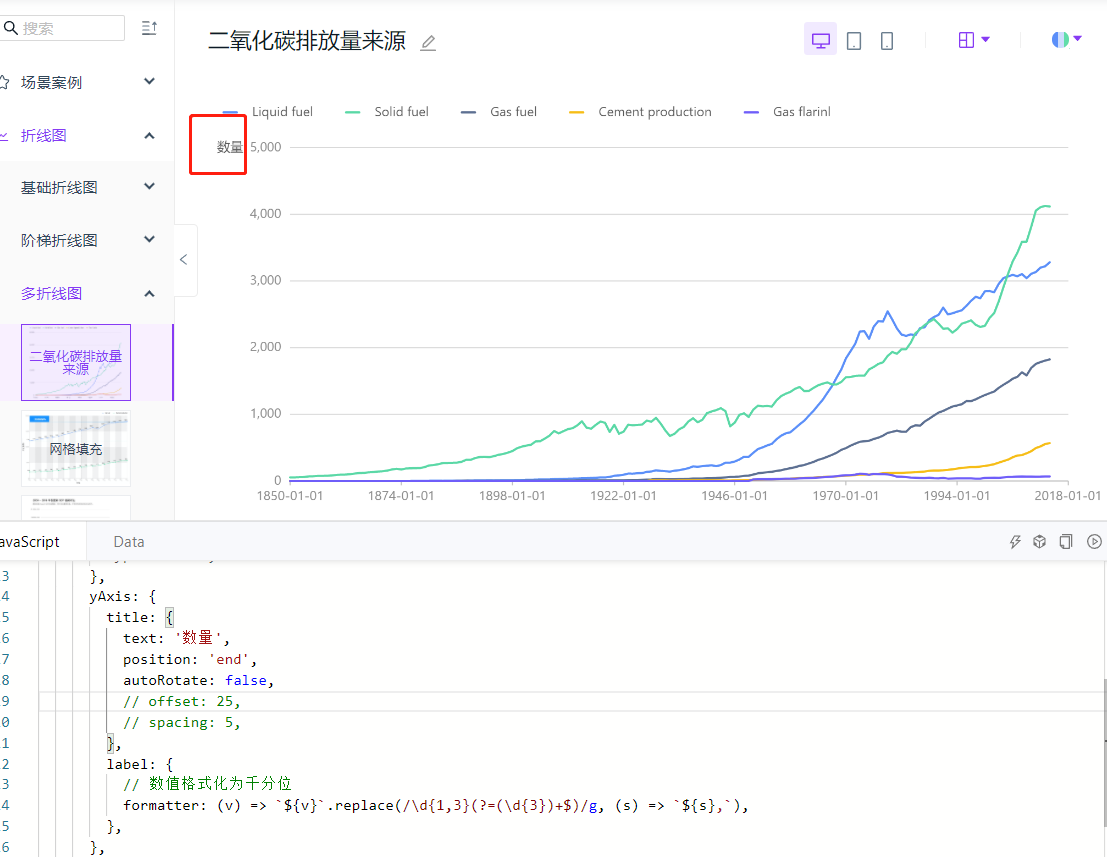Click the lightning quick-run icon
Viewport: 1107px width, 857px height.
1014,541
